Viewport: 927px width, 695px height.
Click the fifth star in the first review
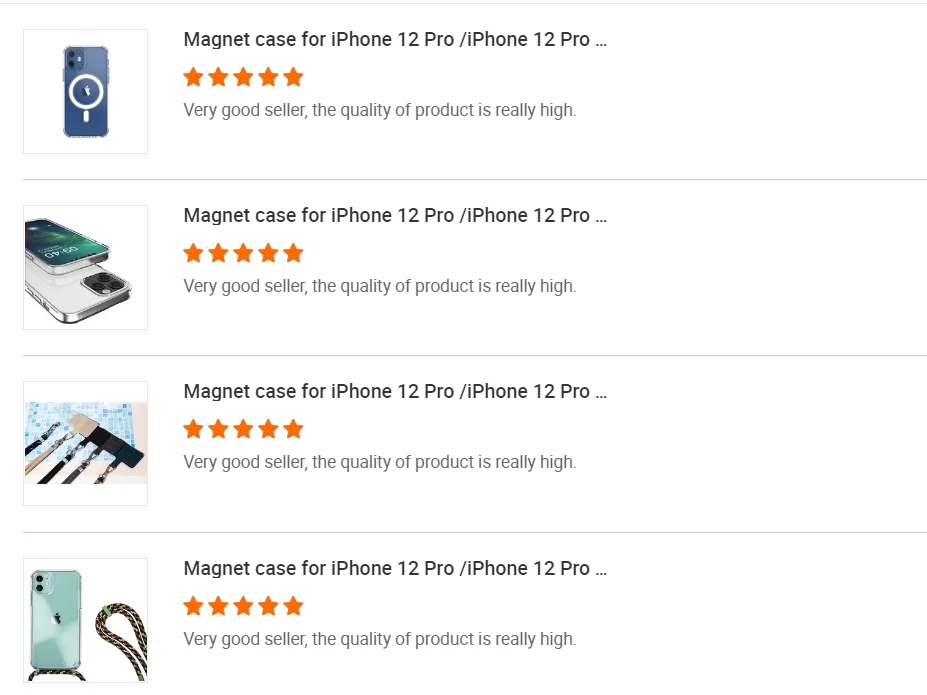[293, 77]
